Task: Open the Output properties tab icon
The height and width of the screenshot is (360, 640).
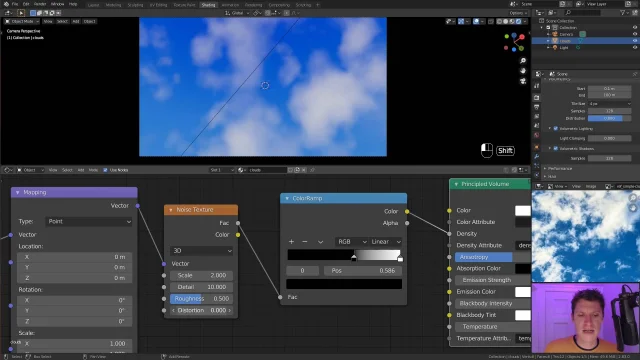Action: pyautogui.click(x=537, y=107)
